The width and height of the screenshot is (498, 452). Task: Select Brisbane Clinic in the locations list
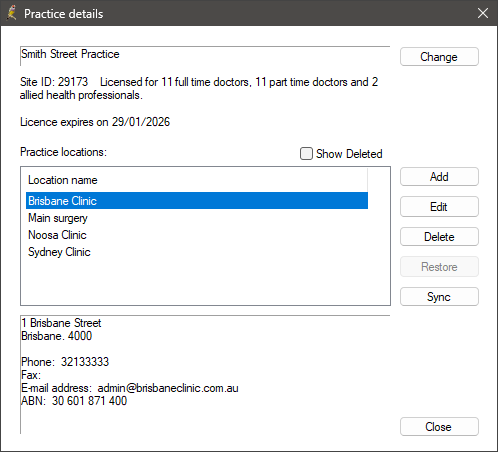coord(197,201)
